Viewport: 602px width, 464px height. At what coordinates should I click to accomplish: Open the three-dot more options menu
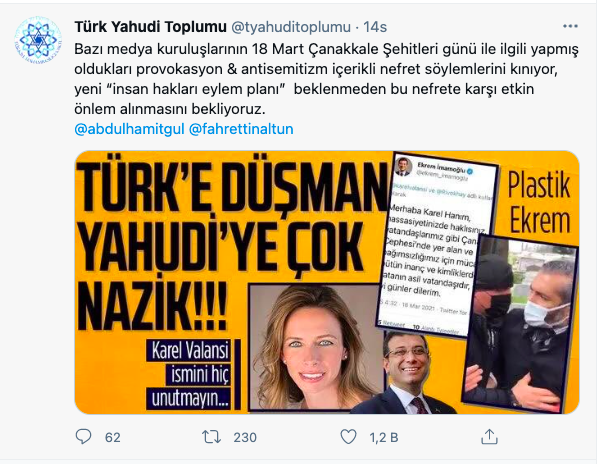coord(570,26)
